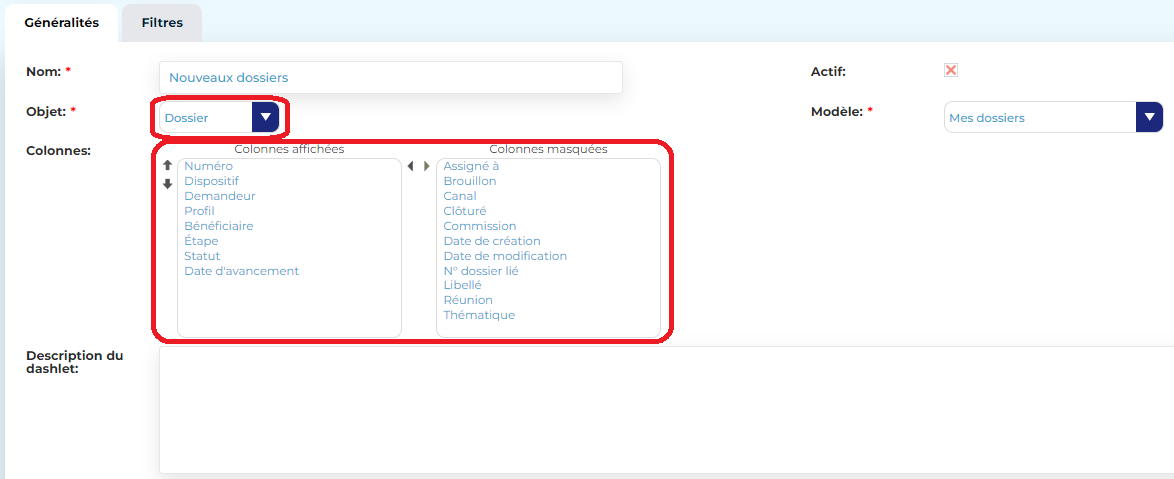The image size is (1174, 479).
Task: Select N° dossier lié hidden column
Action: pos(480,271)
